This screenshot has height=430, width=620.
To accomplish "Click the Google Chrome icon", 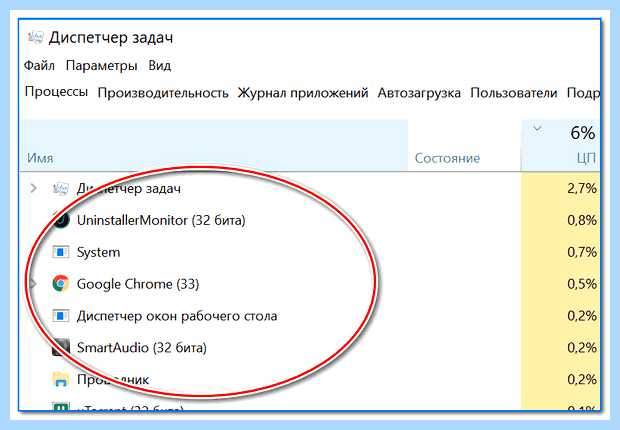I will (x=60, y=284).
